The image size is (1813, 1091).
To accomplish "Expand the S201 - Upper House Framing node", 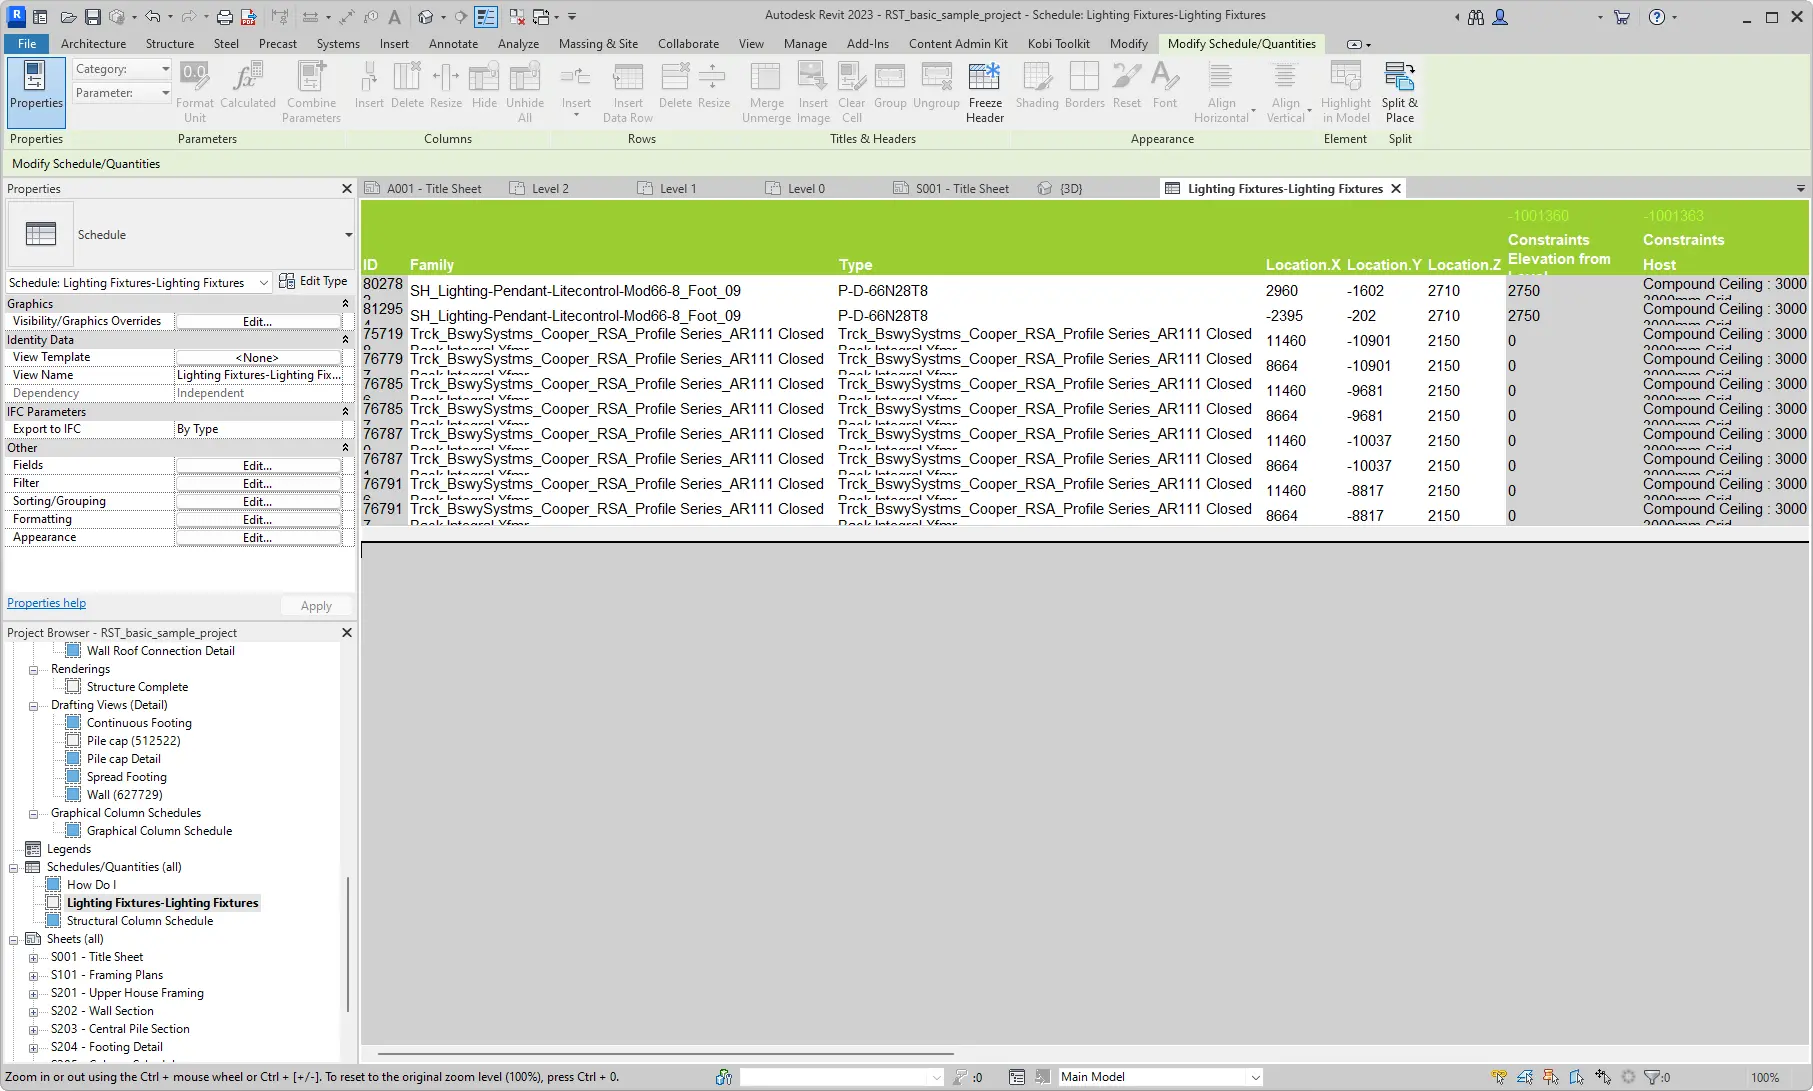I will coord(33,993).
